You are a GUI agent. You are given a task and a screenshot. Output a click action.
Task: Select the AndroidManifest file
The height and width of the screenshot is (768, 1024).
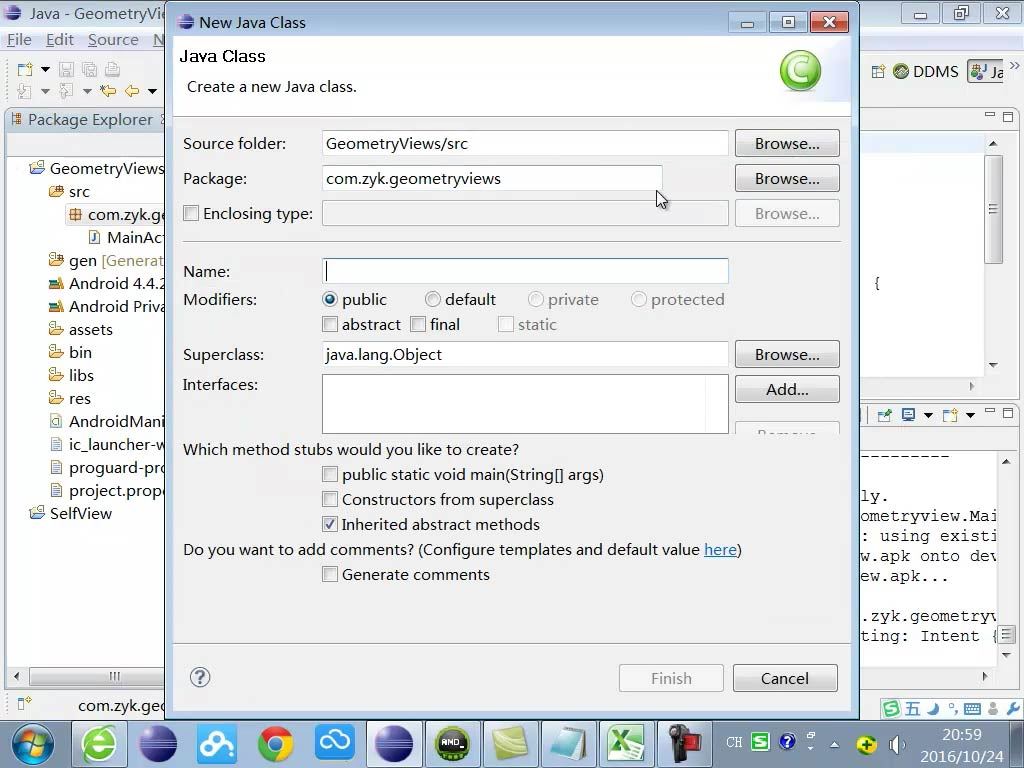(107, 422)
